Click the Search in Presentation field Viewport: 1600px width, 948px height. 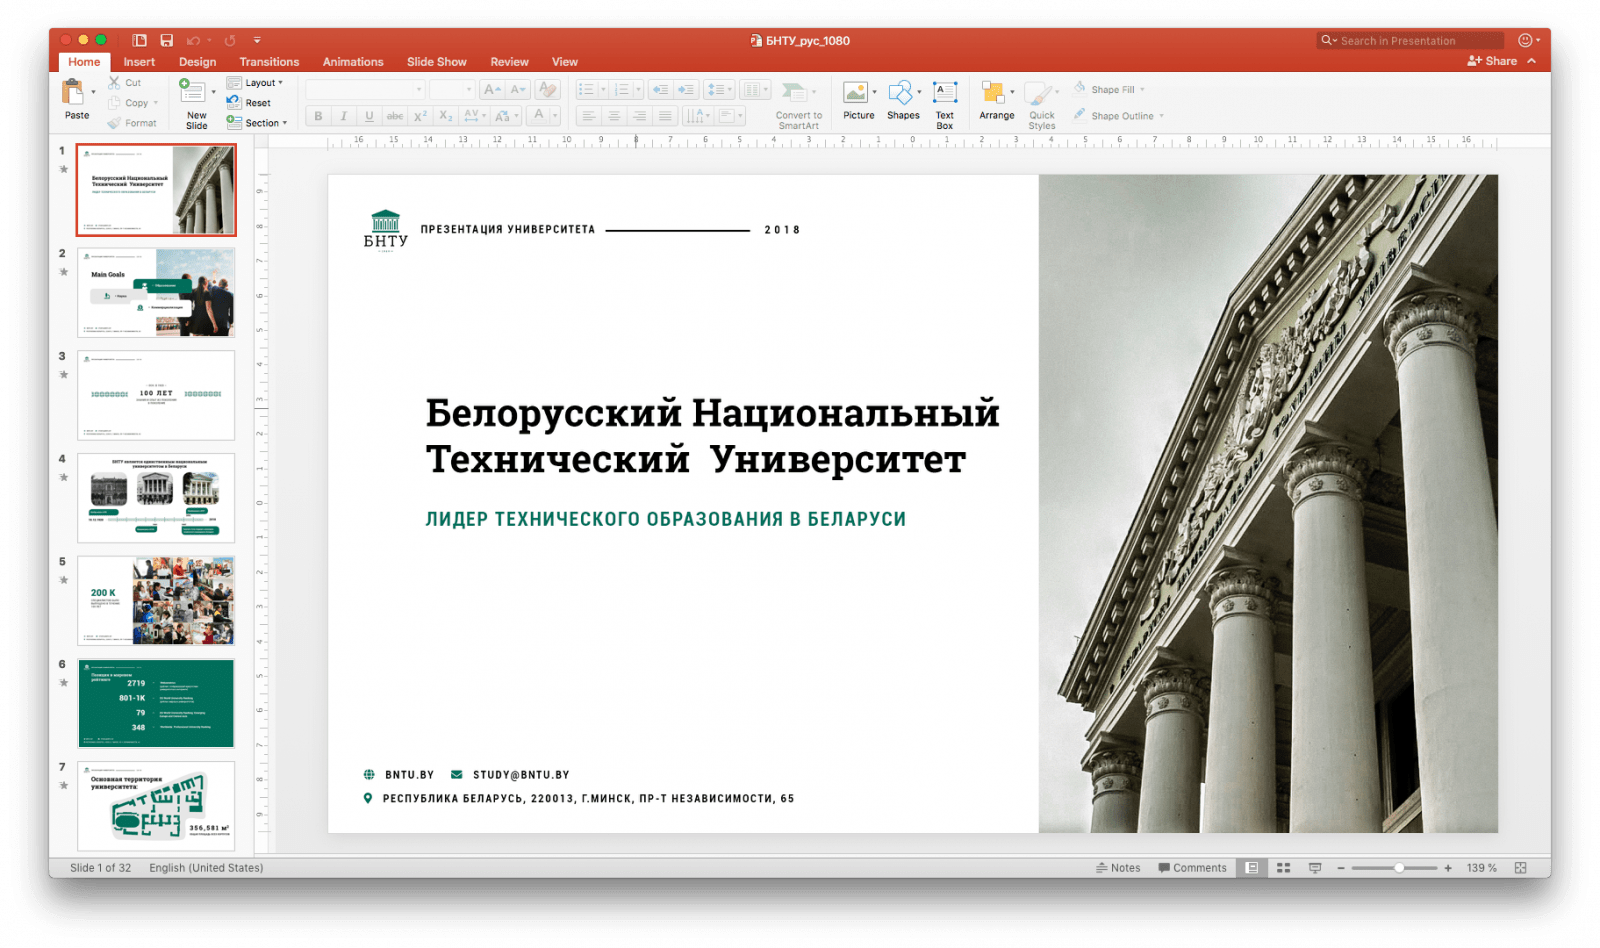(1410, 41)
